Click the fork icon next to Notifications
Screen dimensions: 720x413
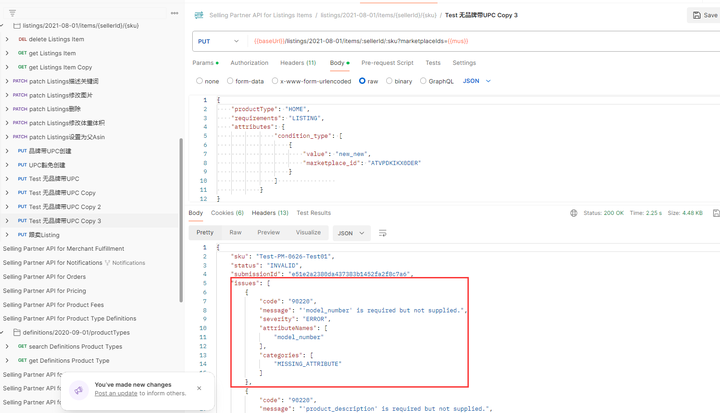[x=107, y=263]
